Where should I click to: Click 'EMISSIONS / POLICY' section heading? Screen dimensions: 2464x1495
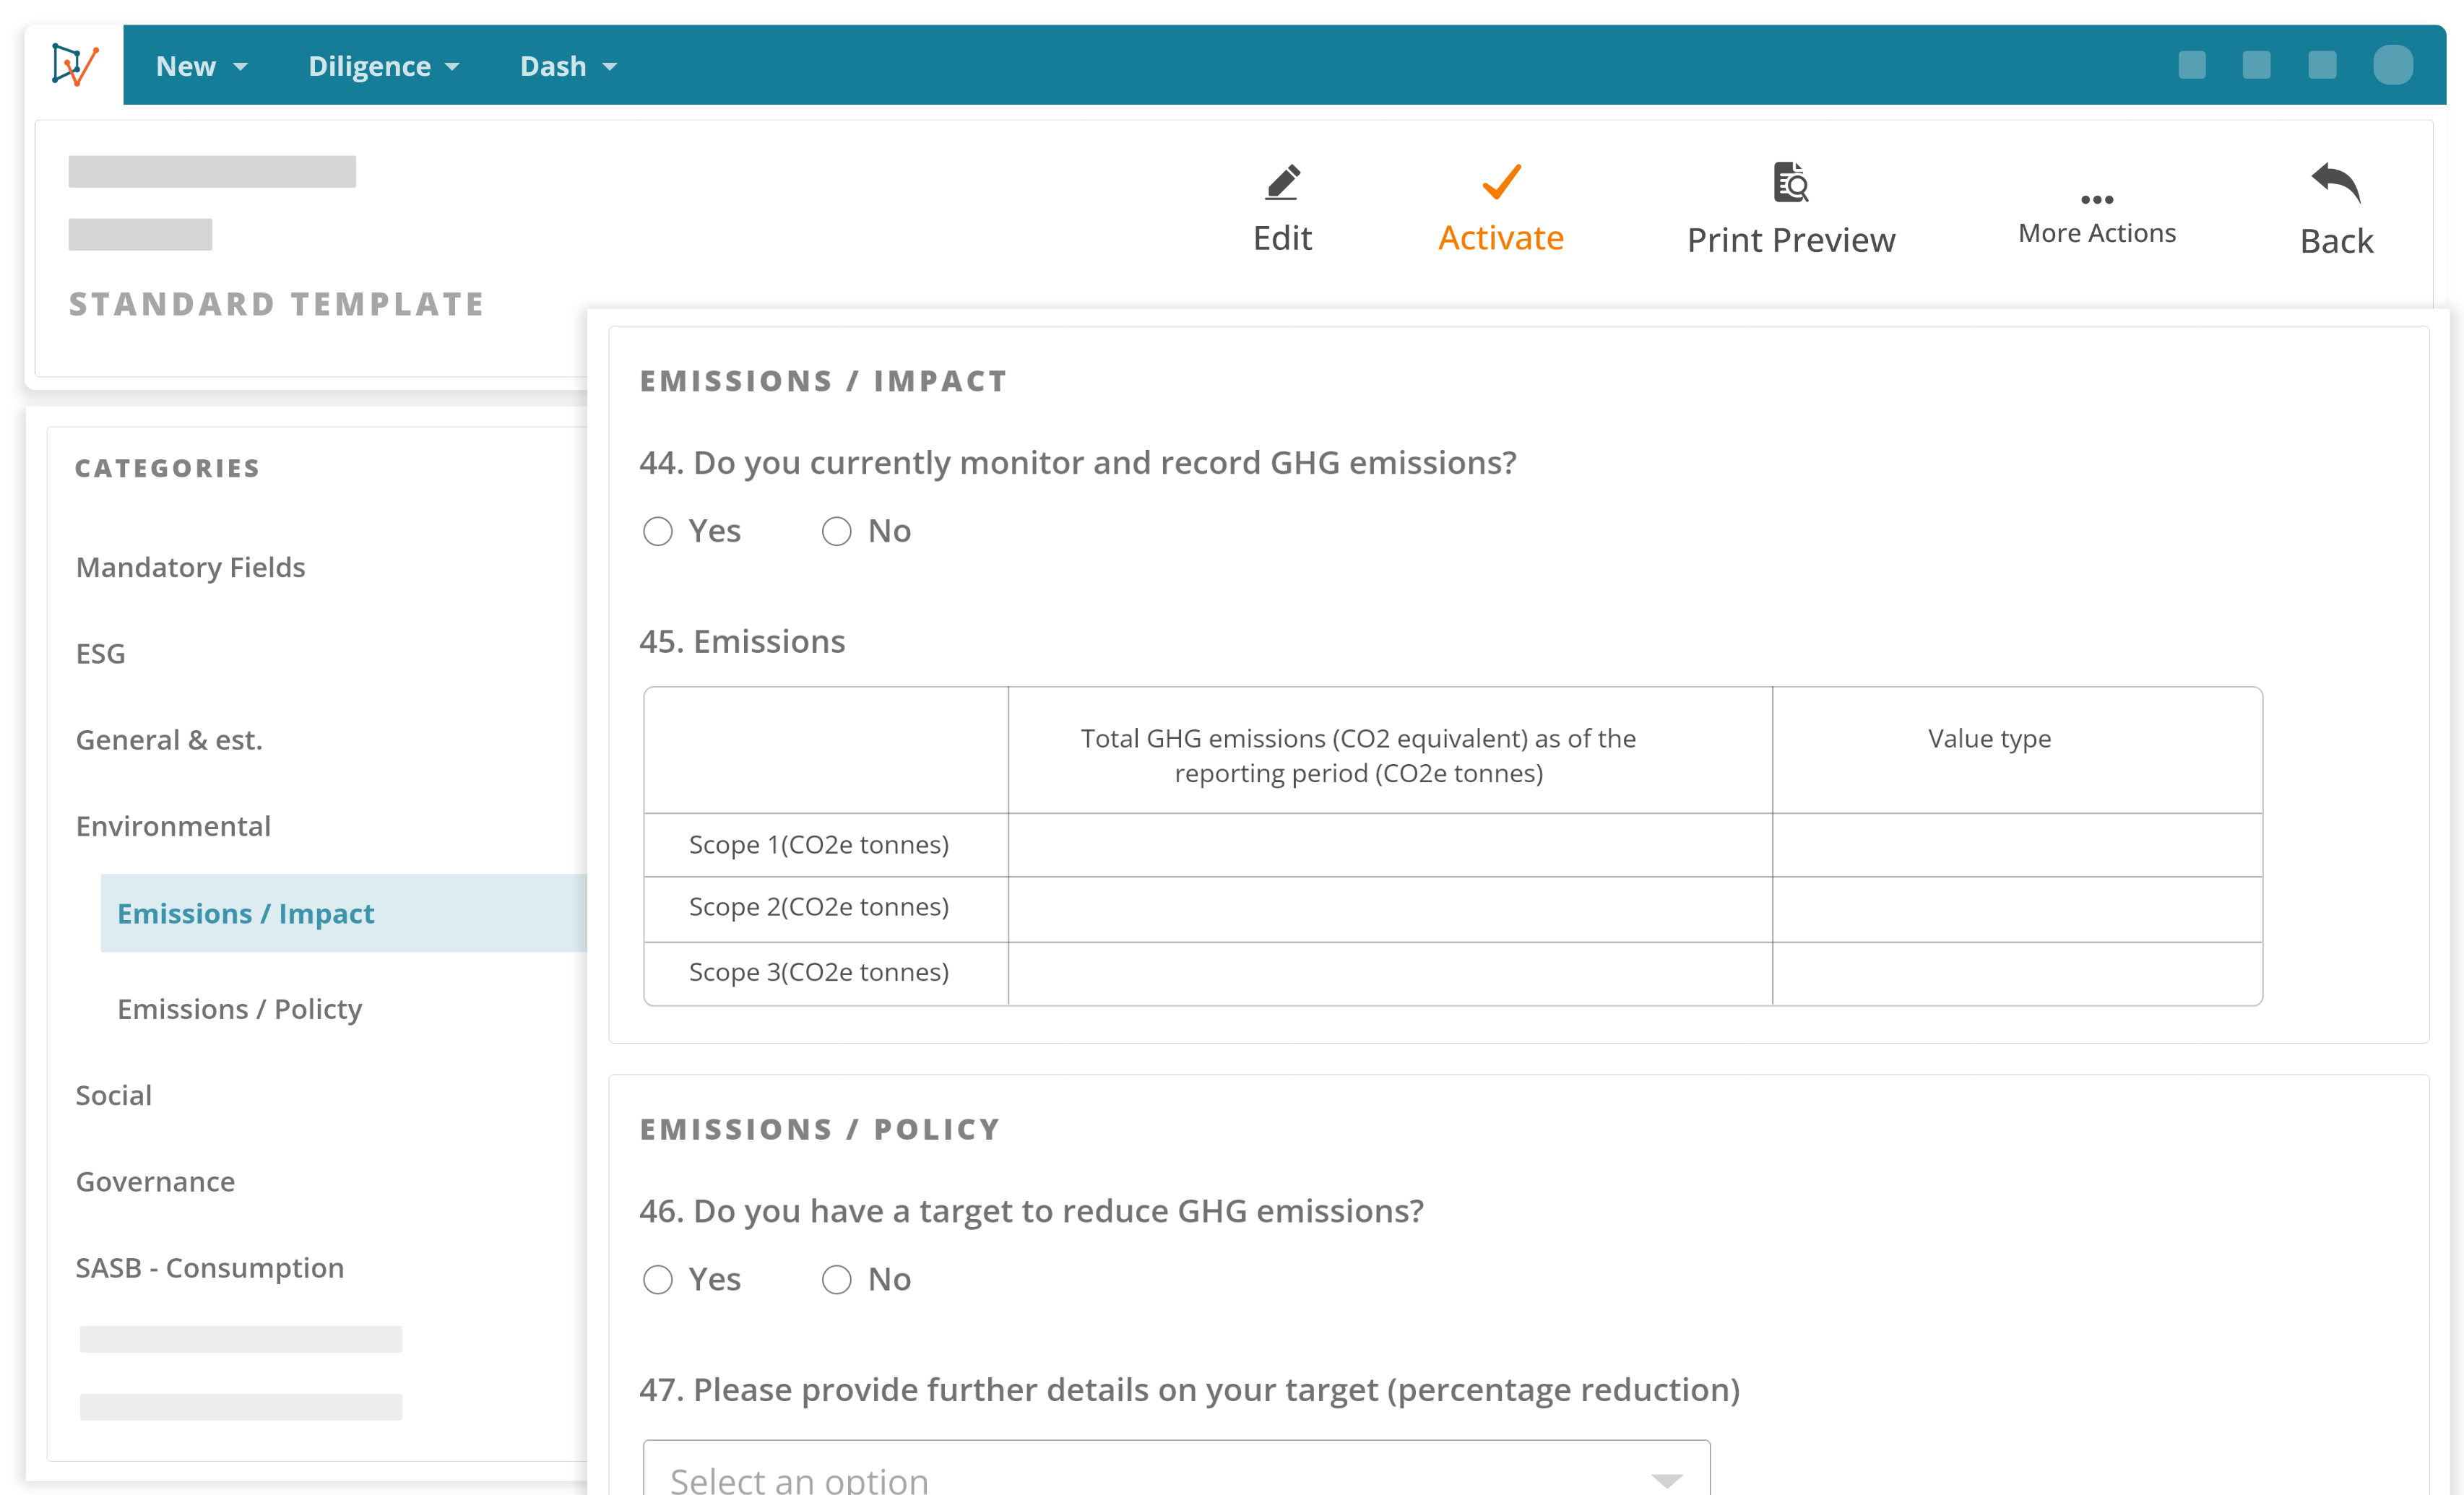819,1129
